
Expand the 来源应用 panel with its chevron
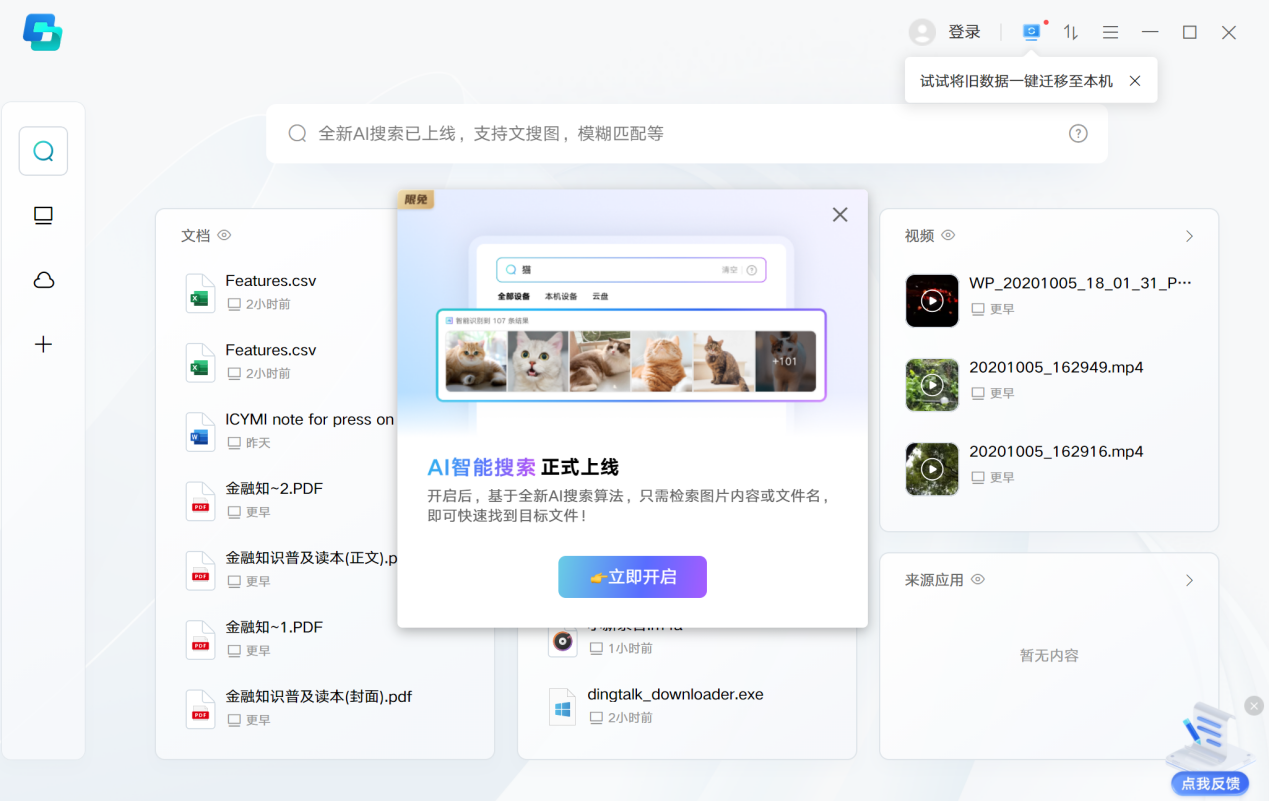pyautogui.click(x=1189, y=580)
